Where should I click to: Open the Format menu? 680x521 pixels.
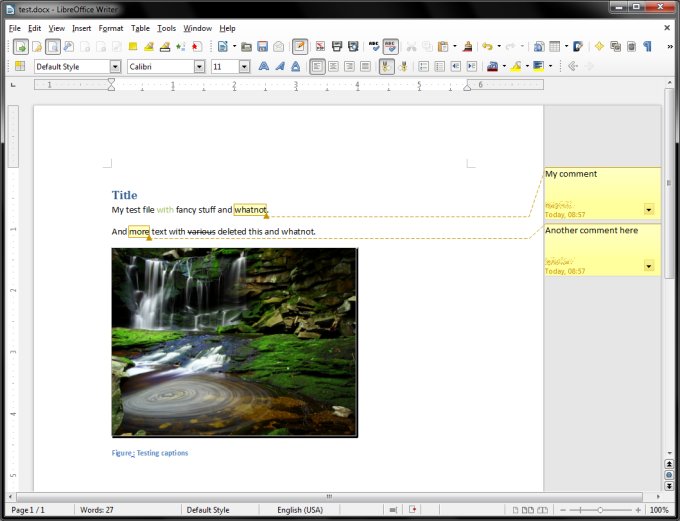pos(111,28)
